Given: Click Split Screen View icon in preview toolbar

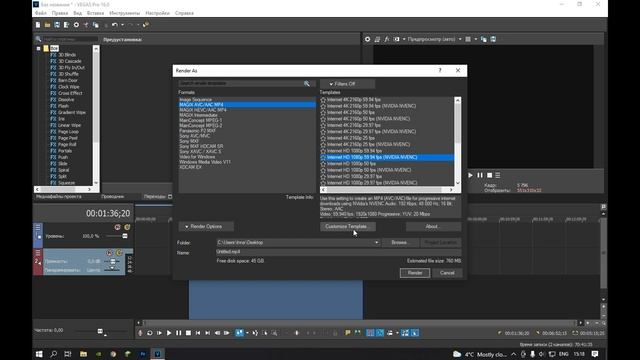Looking at the screenshot, I should coord(396,39).
